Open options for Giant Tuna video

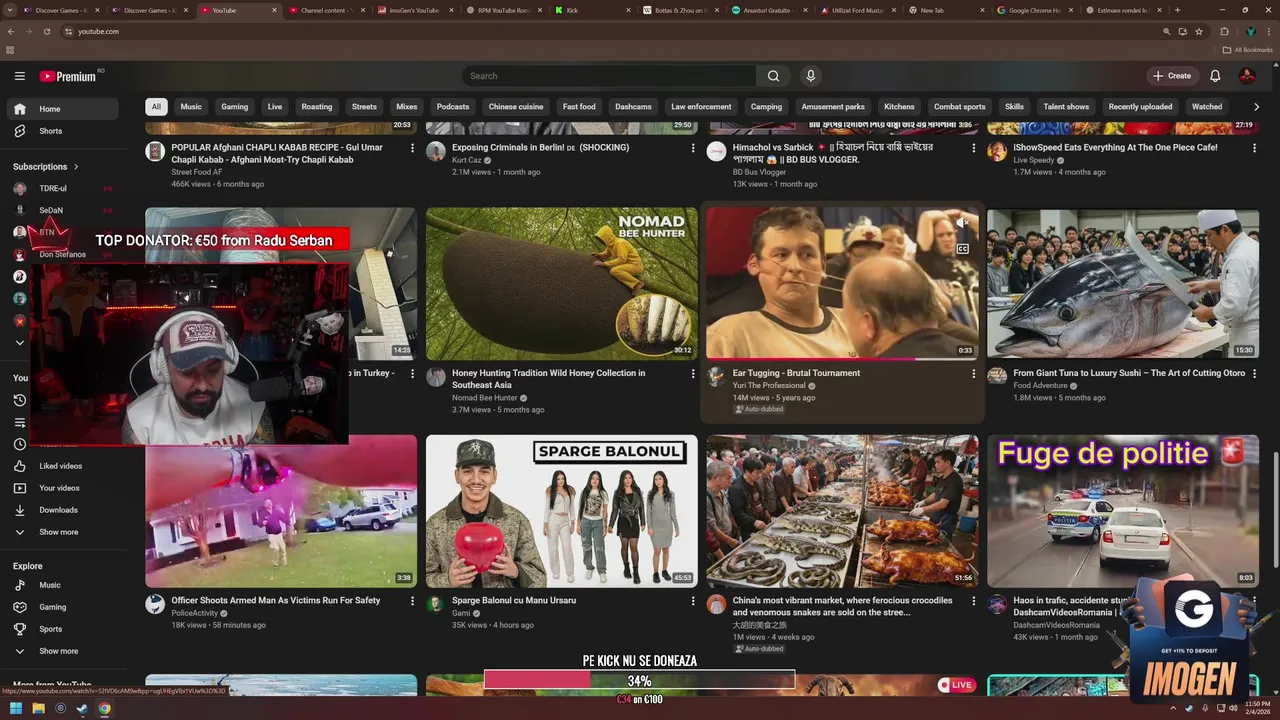coord(1254,373)
